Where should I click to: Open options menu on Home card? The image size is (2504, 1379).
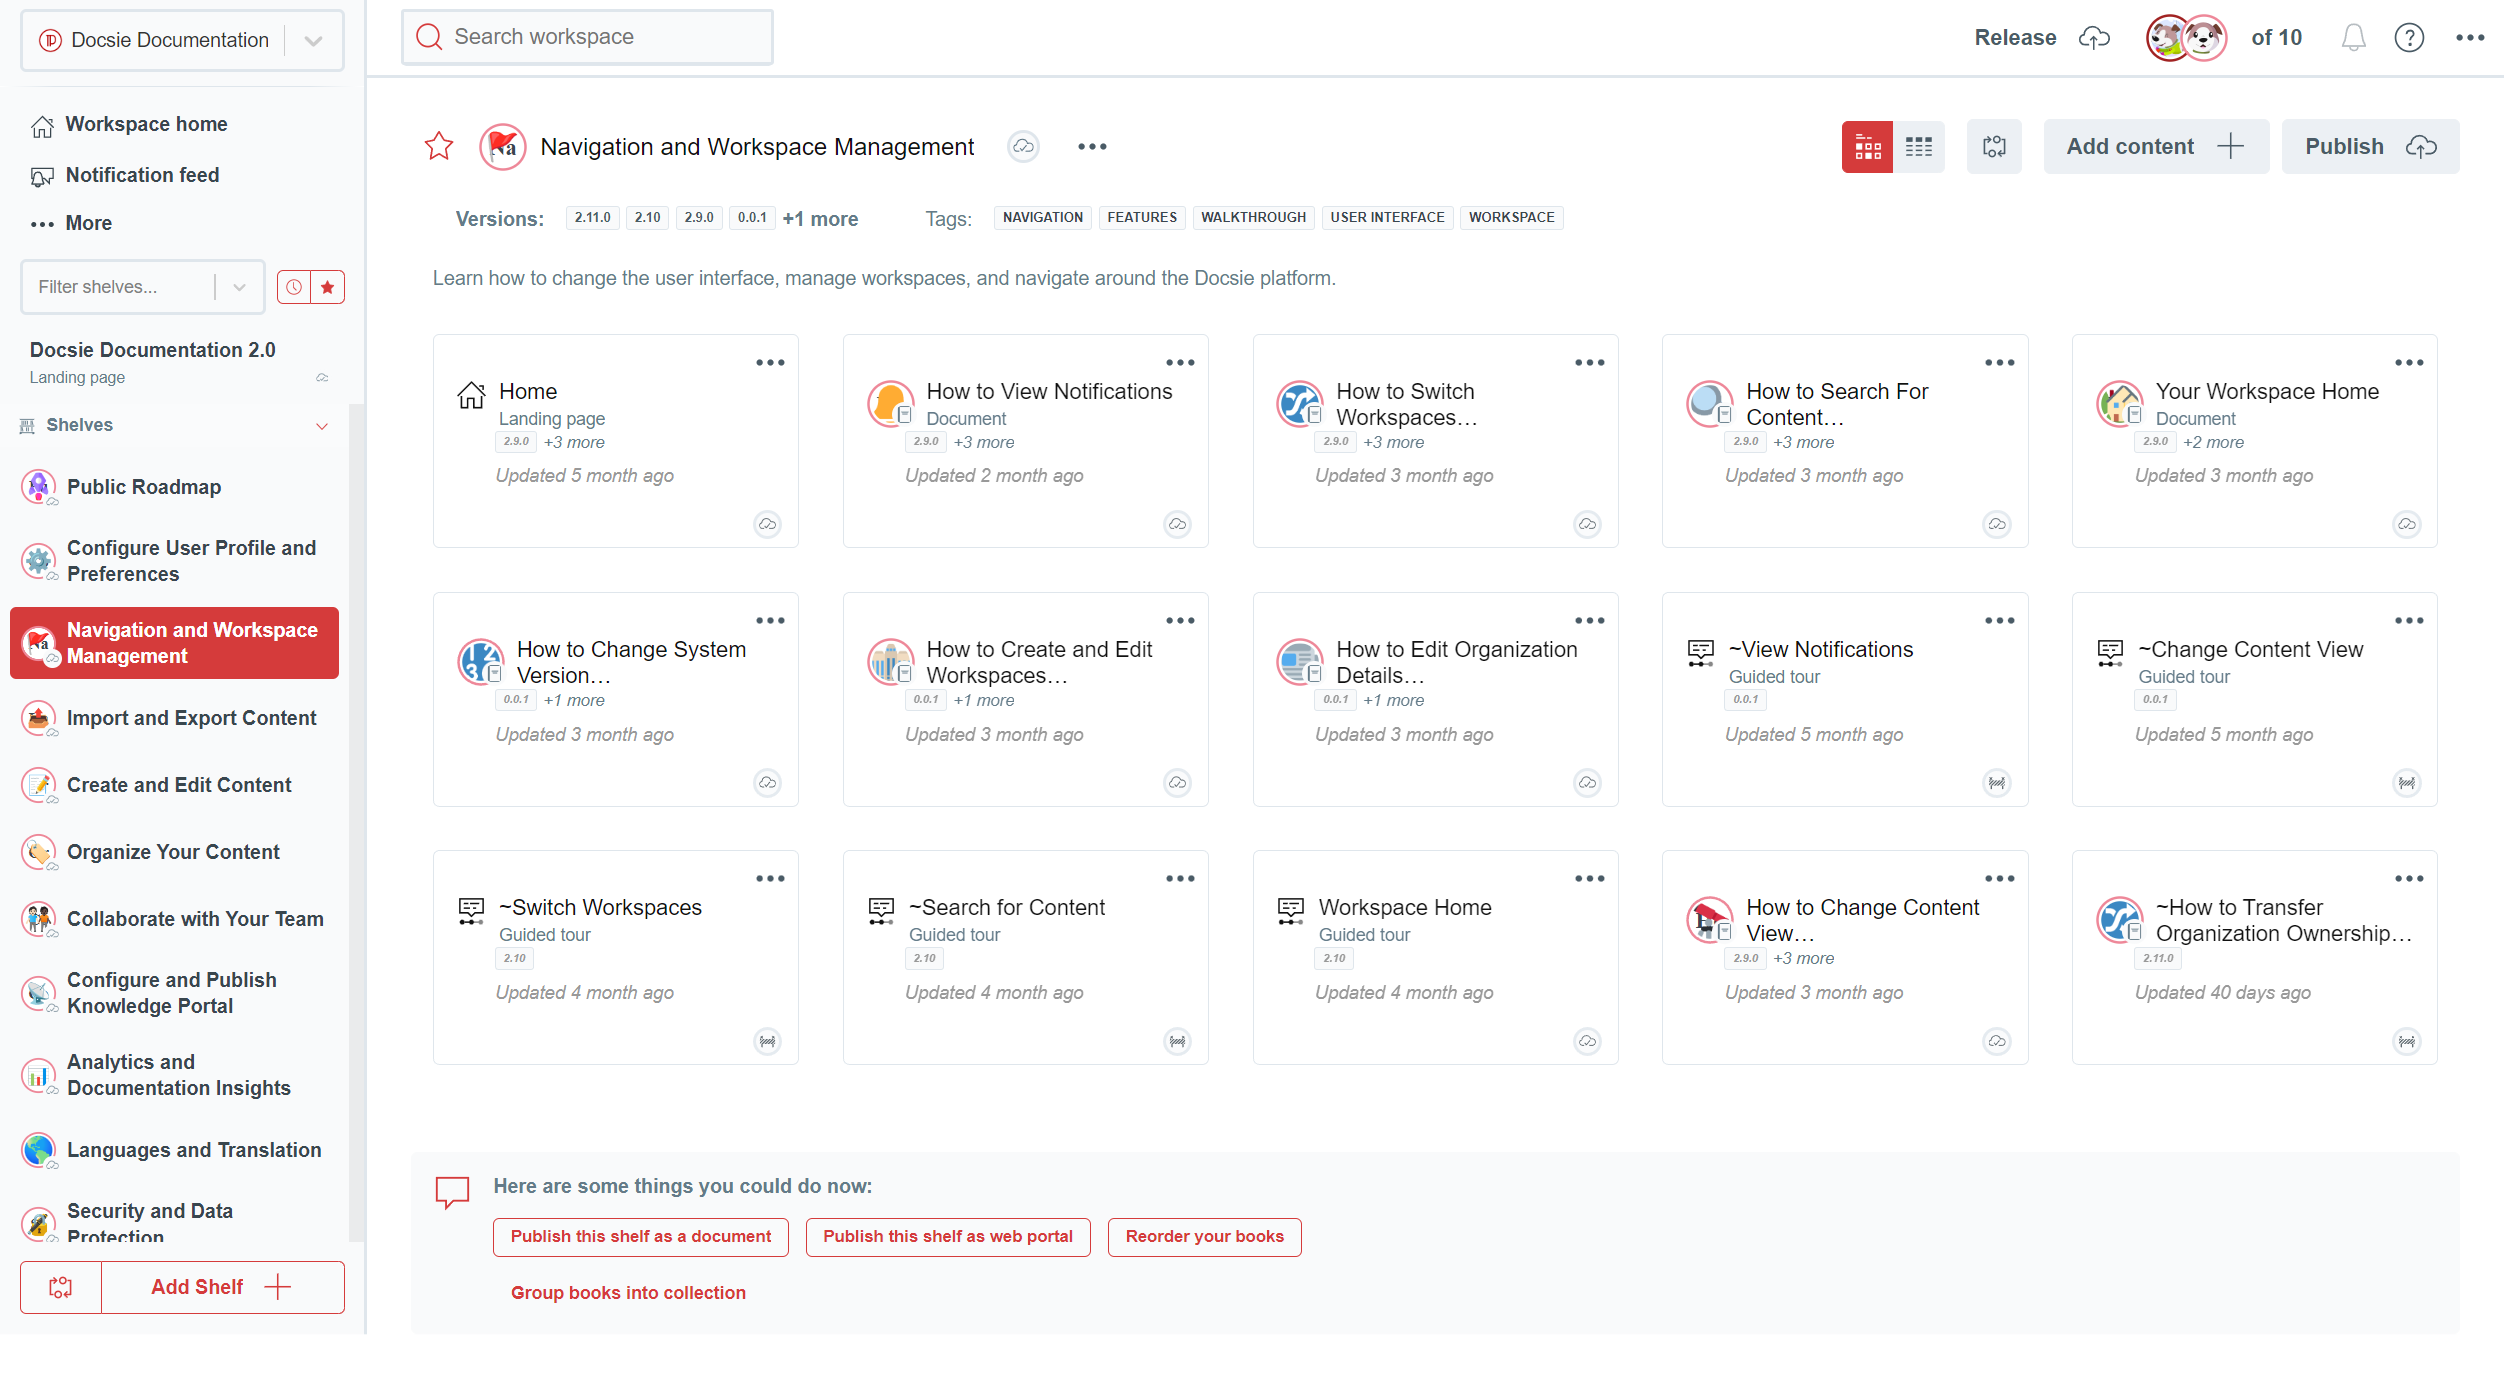(x=770, y=363)
